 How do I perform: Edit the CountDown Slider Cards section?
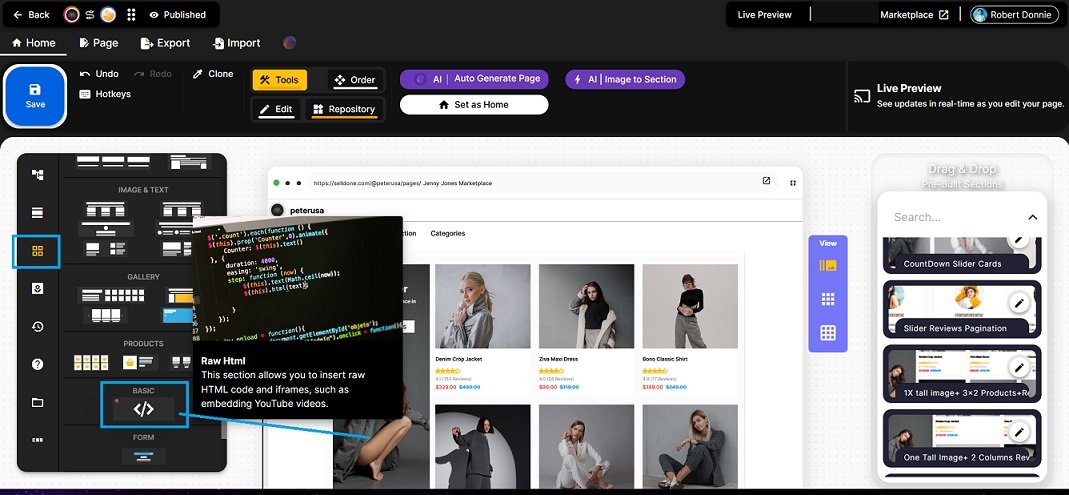[1019, 239]
